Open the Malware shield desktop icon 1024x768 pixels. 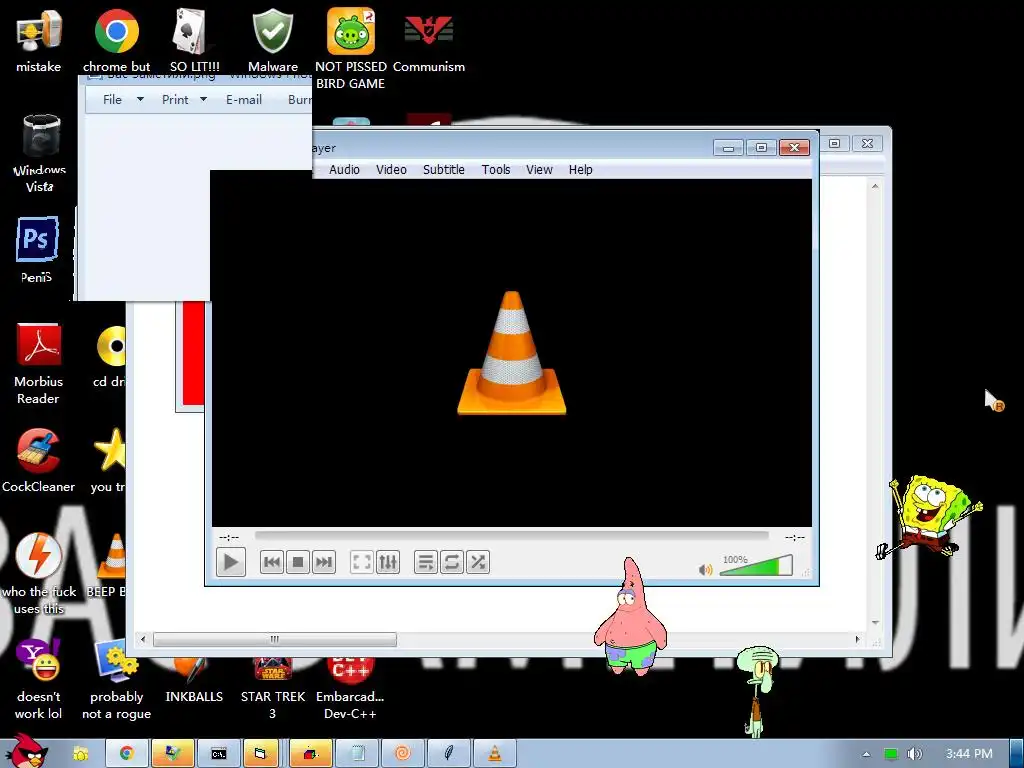[273, 40]
